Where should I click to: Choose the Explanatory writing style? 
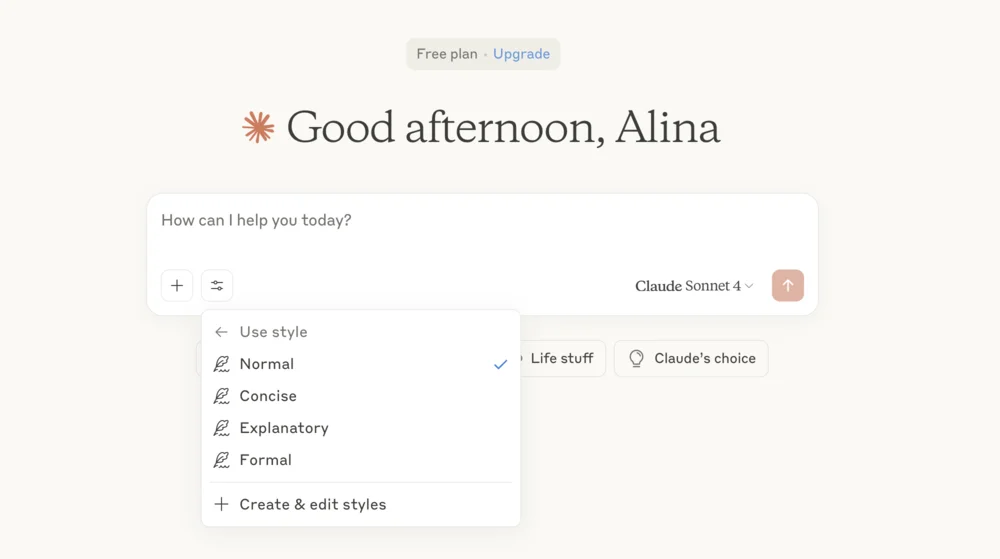point(284,428)
